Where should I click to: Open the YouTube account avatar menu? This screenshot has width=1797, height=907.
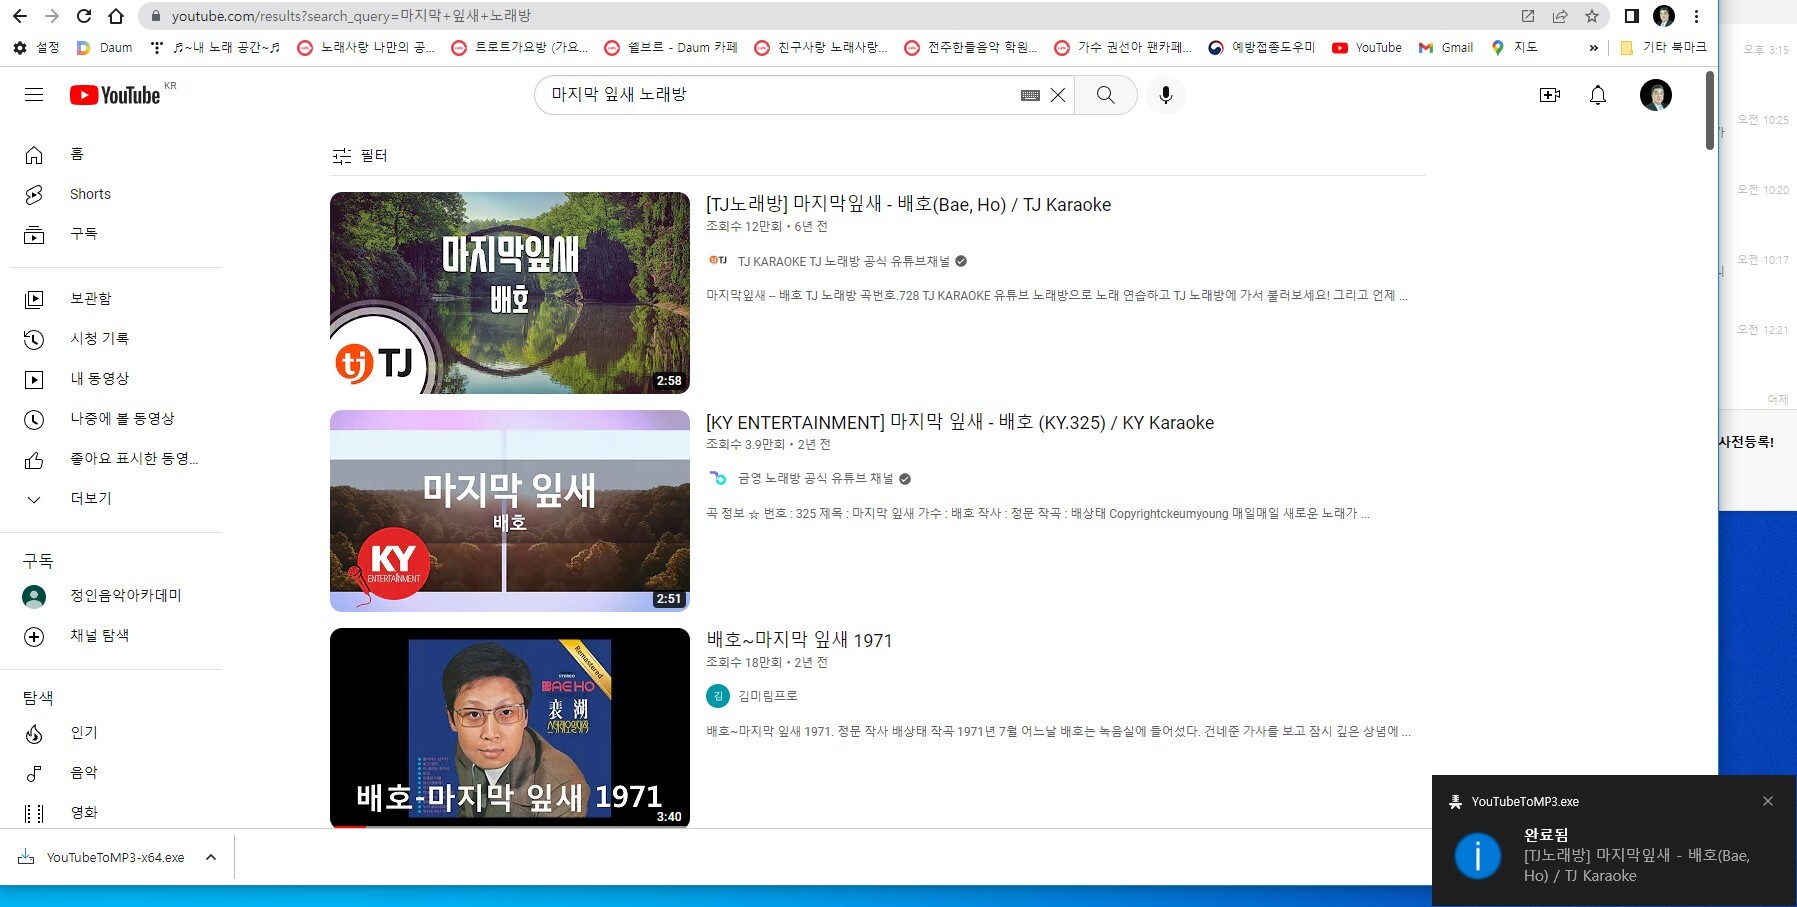tap(1656, 95)
